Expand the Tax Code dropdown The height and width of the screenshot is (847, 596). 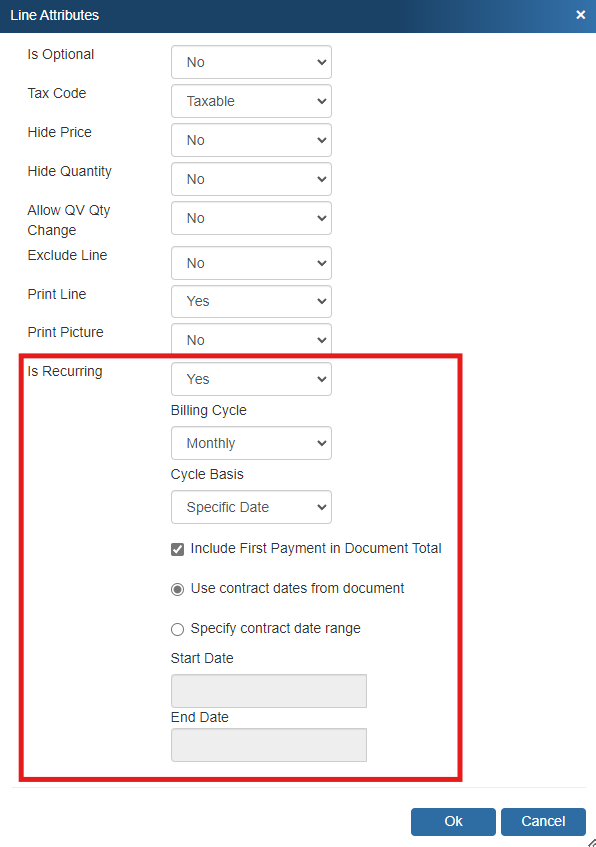[x=251, y=101]
